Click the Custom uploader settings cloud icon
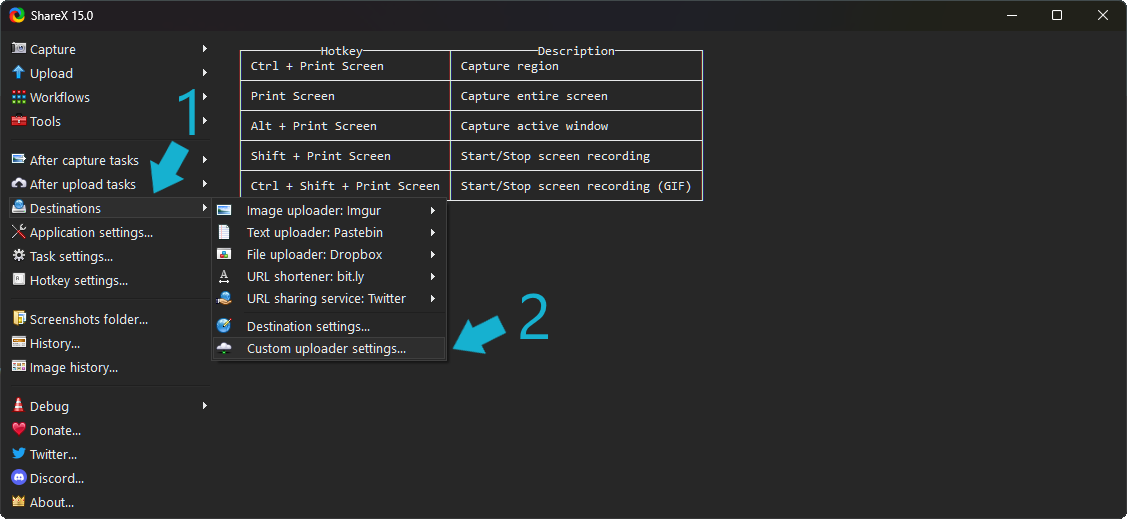1127x519 pixels. [224, 349]
